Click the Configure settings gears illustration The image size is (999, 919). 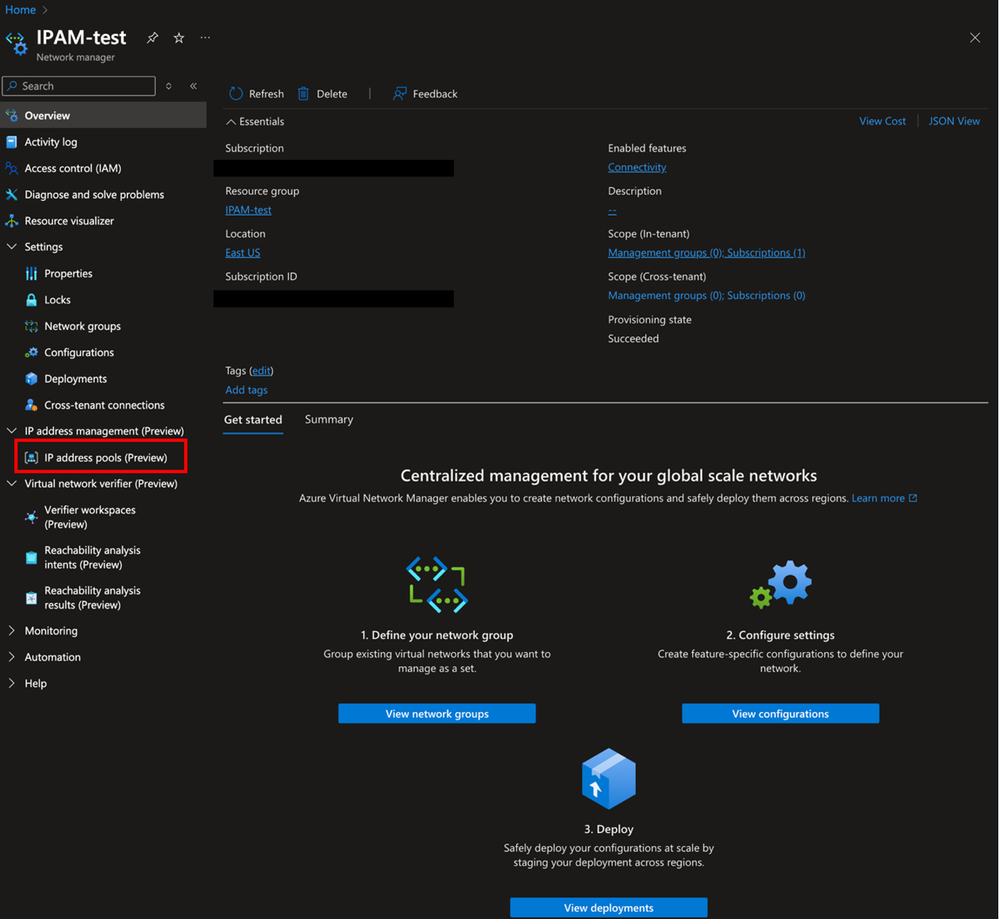[x=780, y=584]
